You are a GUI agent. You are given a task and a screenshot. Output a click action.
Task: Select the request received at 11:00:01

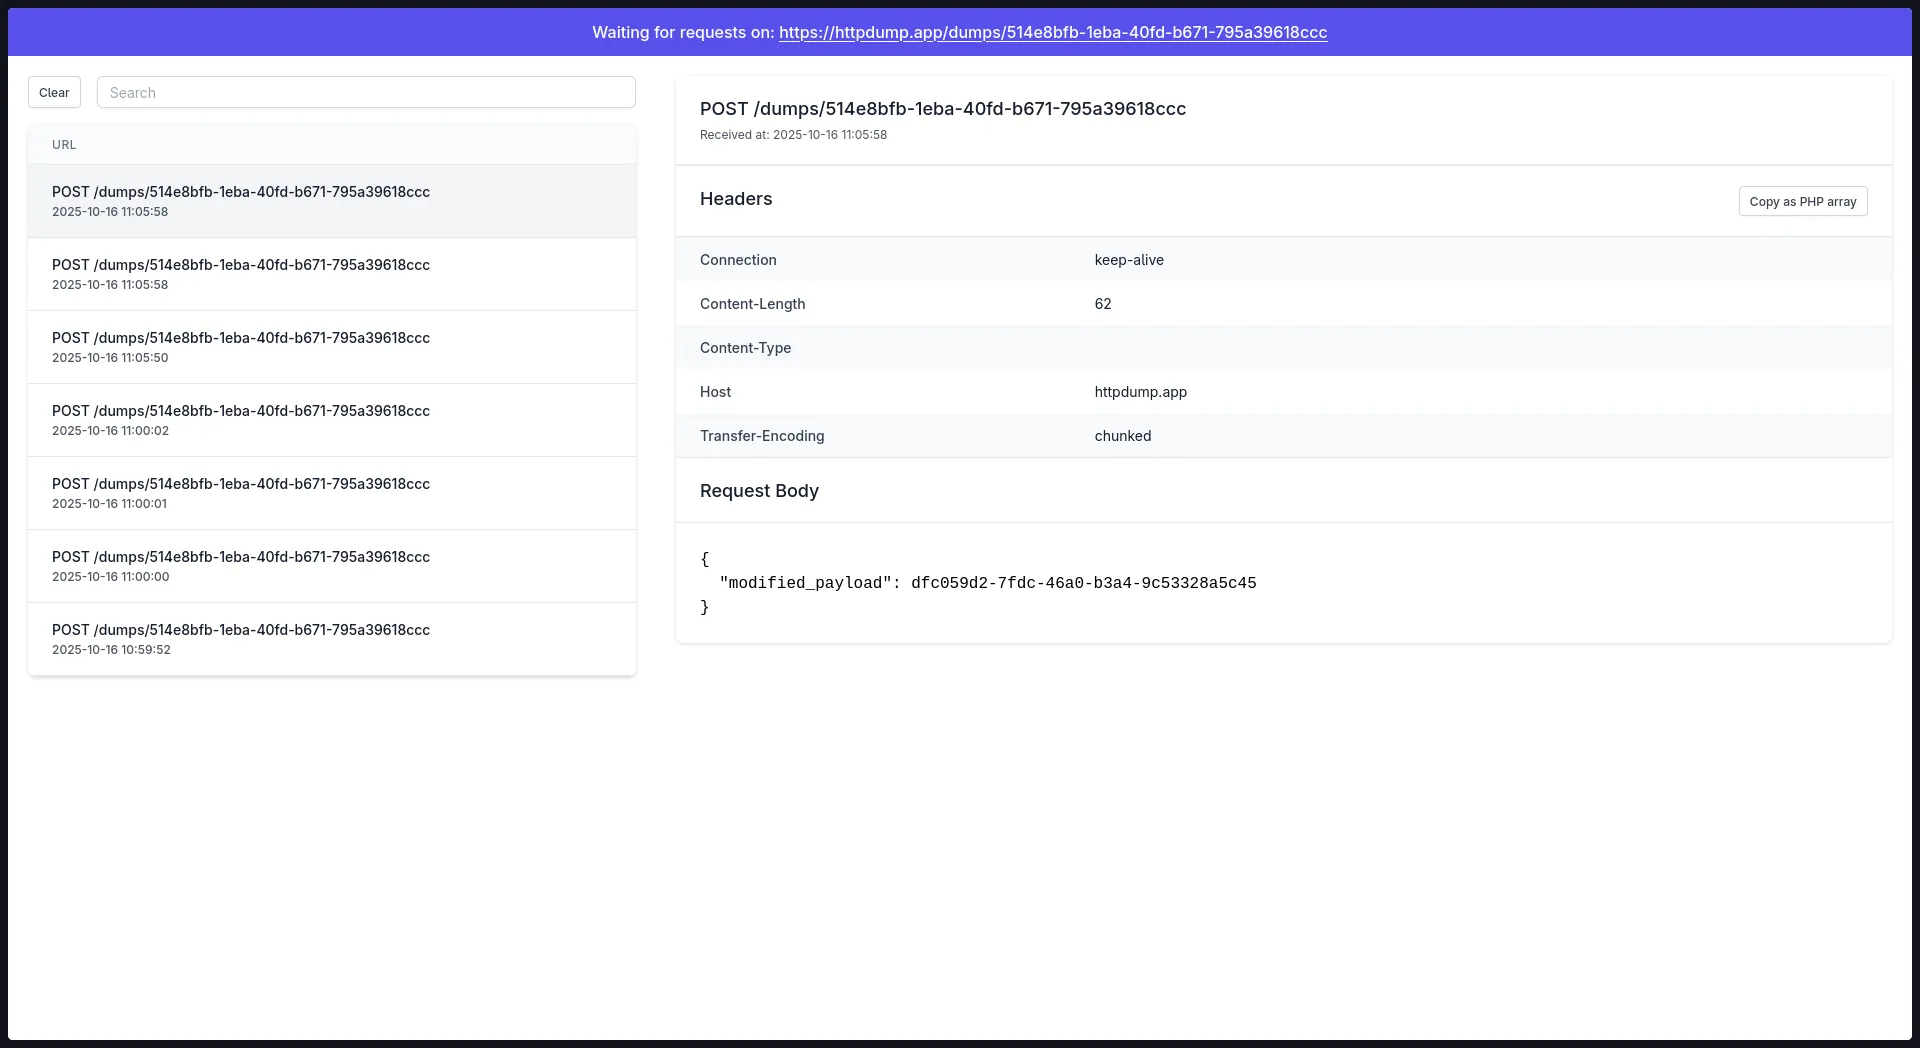coord(331,492)
